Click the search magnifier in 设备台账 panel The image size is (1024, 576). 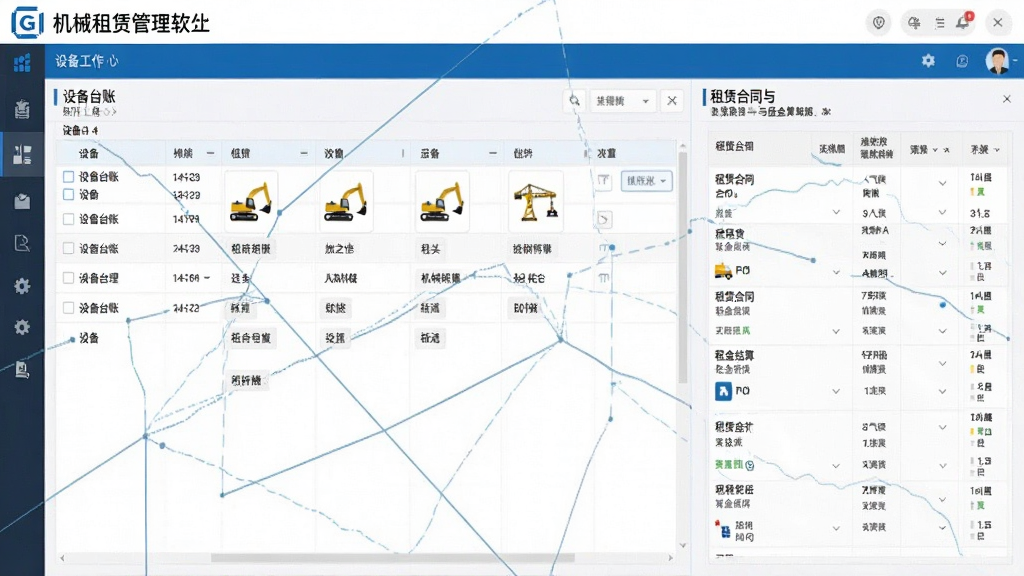[x=575, y=101]
